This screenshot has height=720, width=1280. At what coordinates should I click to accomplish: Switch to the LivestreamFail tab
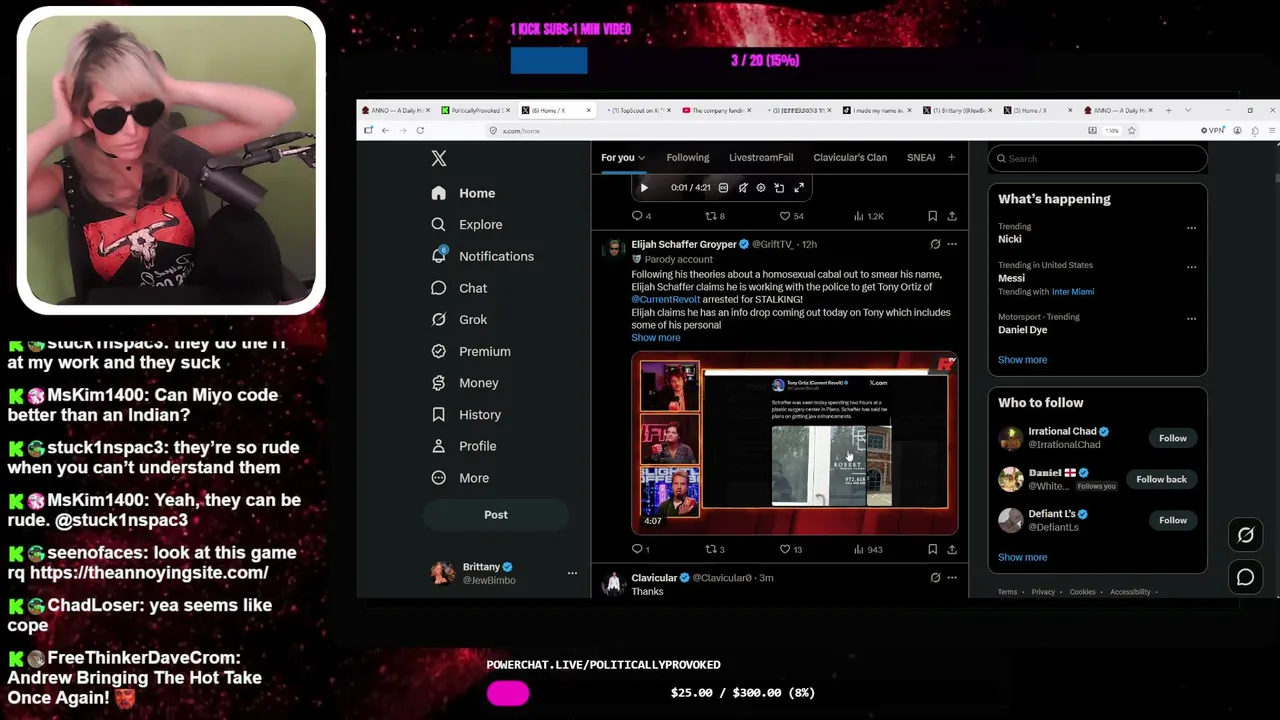[x=761, y=158]
